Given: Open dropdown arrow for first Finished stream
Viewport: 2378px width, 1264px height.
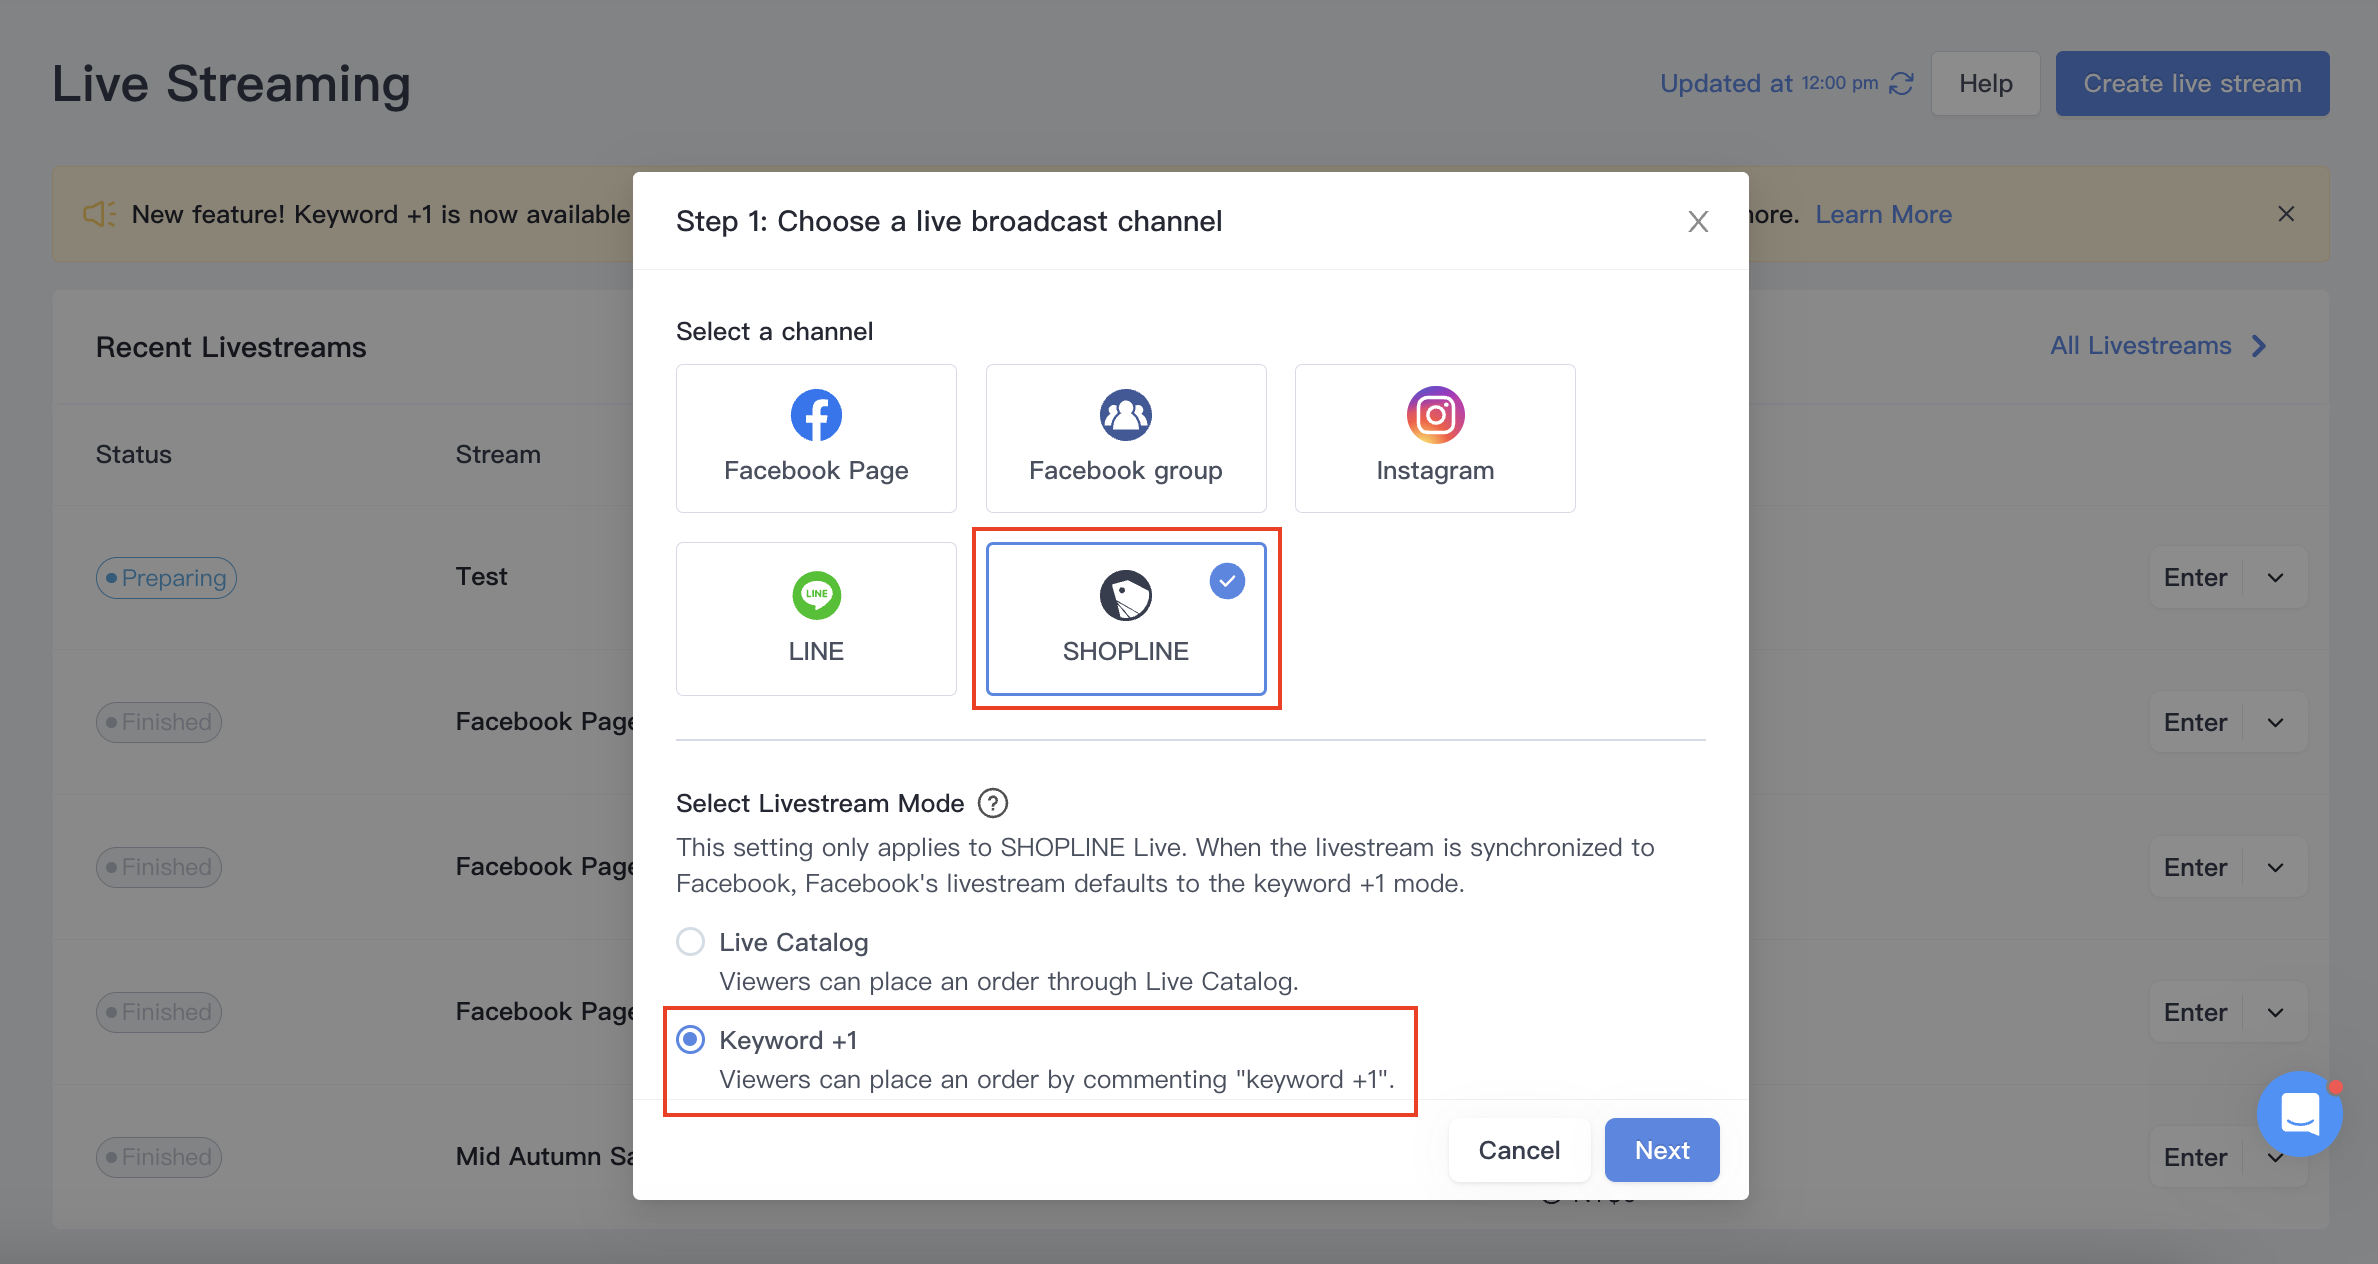Looking at the screenshot, I should [2275, 723].
